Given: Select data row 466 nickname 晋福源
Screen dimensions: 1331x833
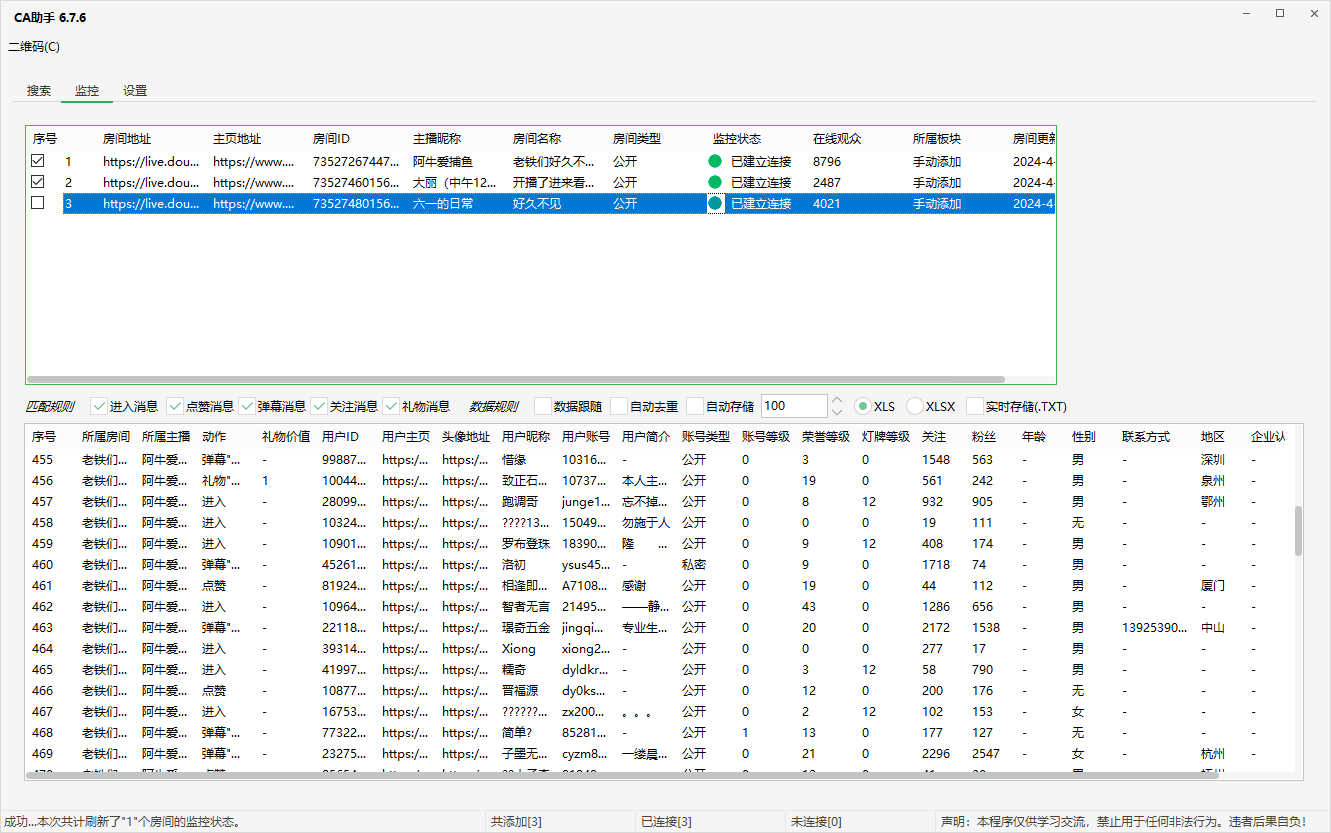Looking at the screenshot, I should pyautogui.click(x=659, y=691).
